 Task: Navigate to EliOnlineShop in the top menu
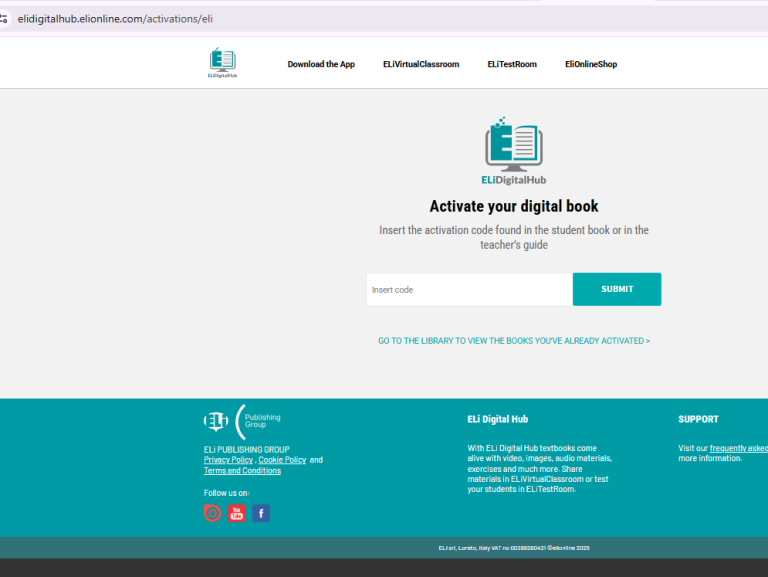(590, 64)
